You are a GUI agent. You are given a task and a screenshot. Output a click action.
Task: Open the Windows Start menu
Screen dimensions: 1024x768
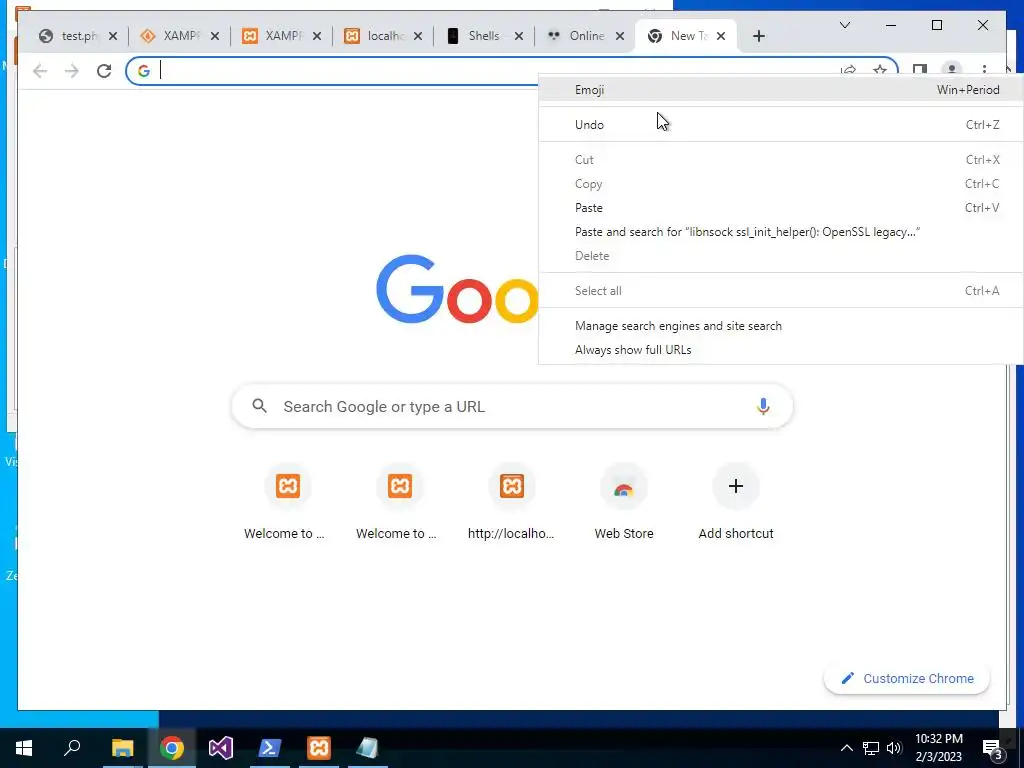click(x=24, y=748)
